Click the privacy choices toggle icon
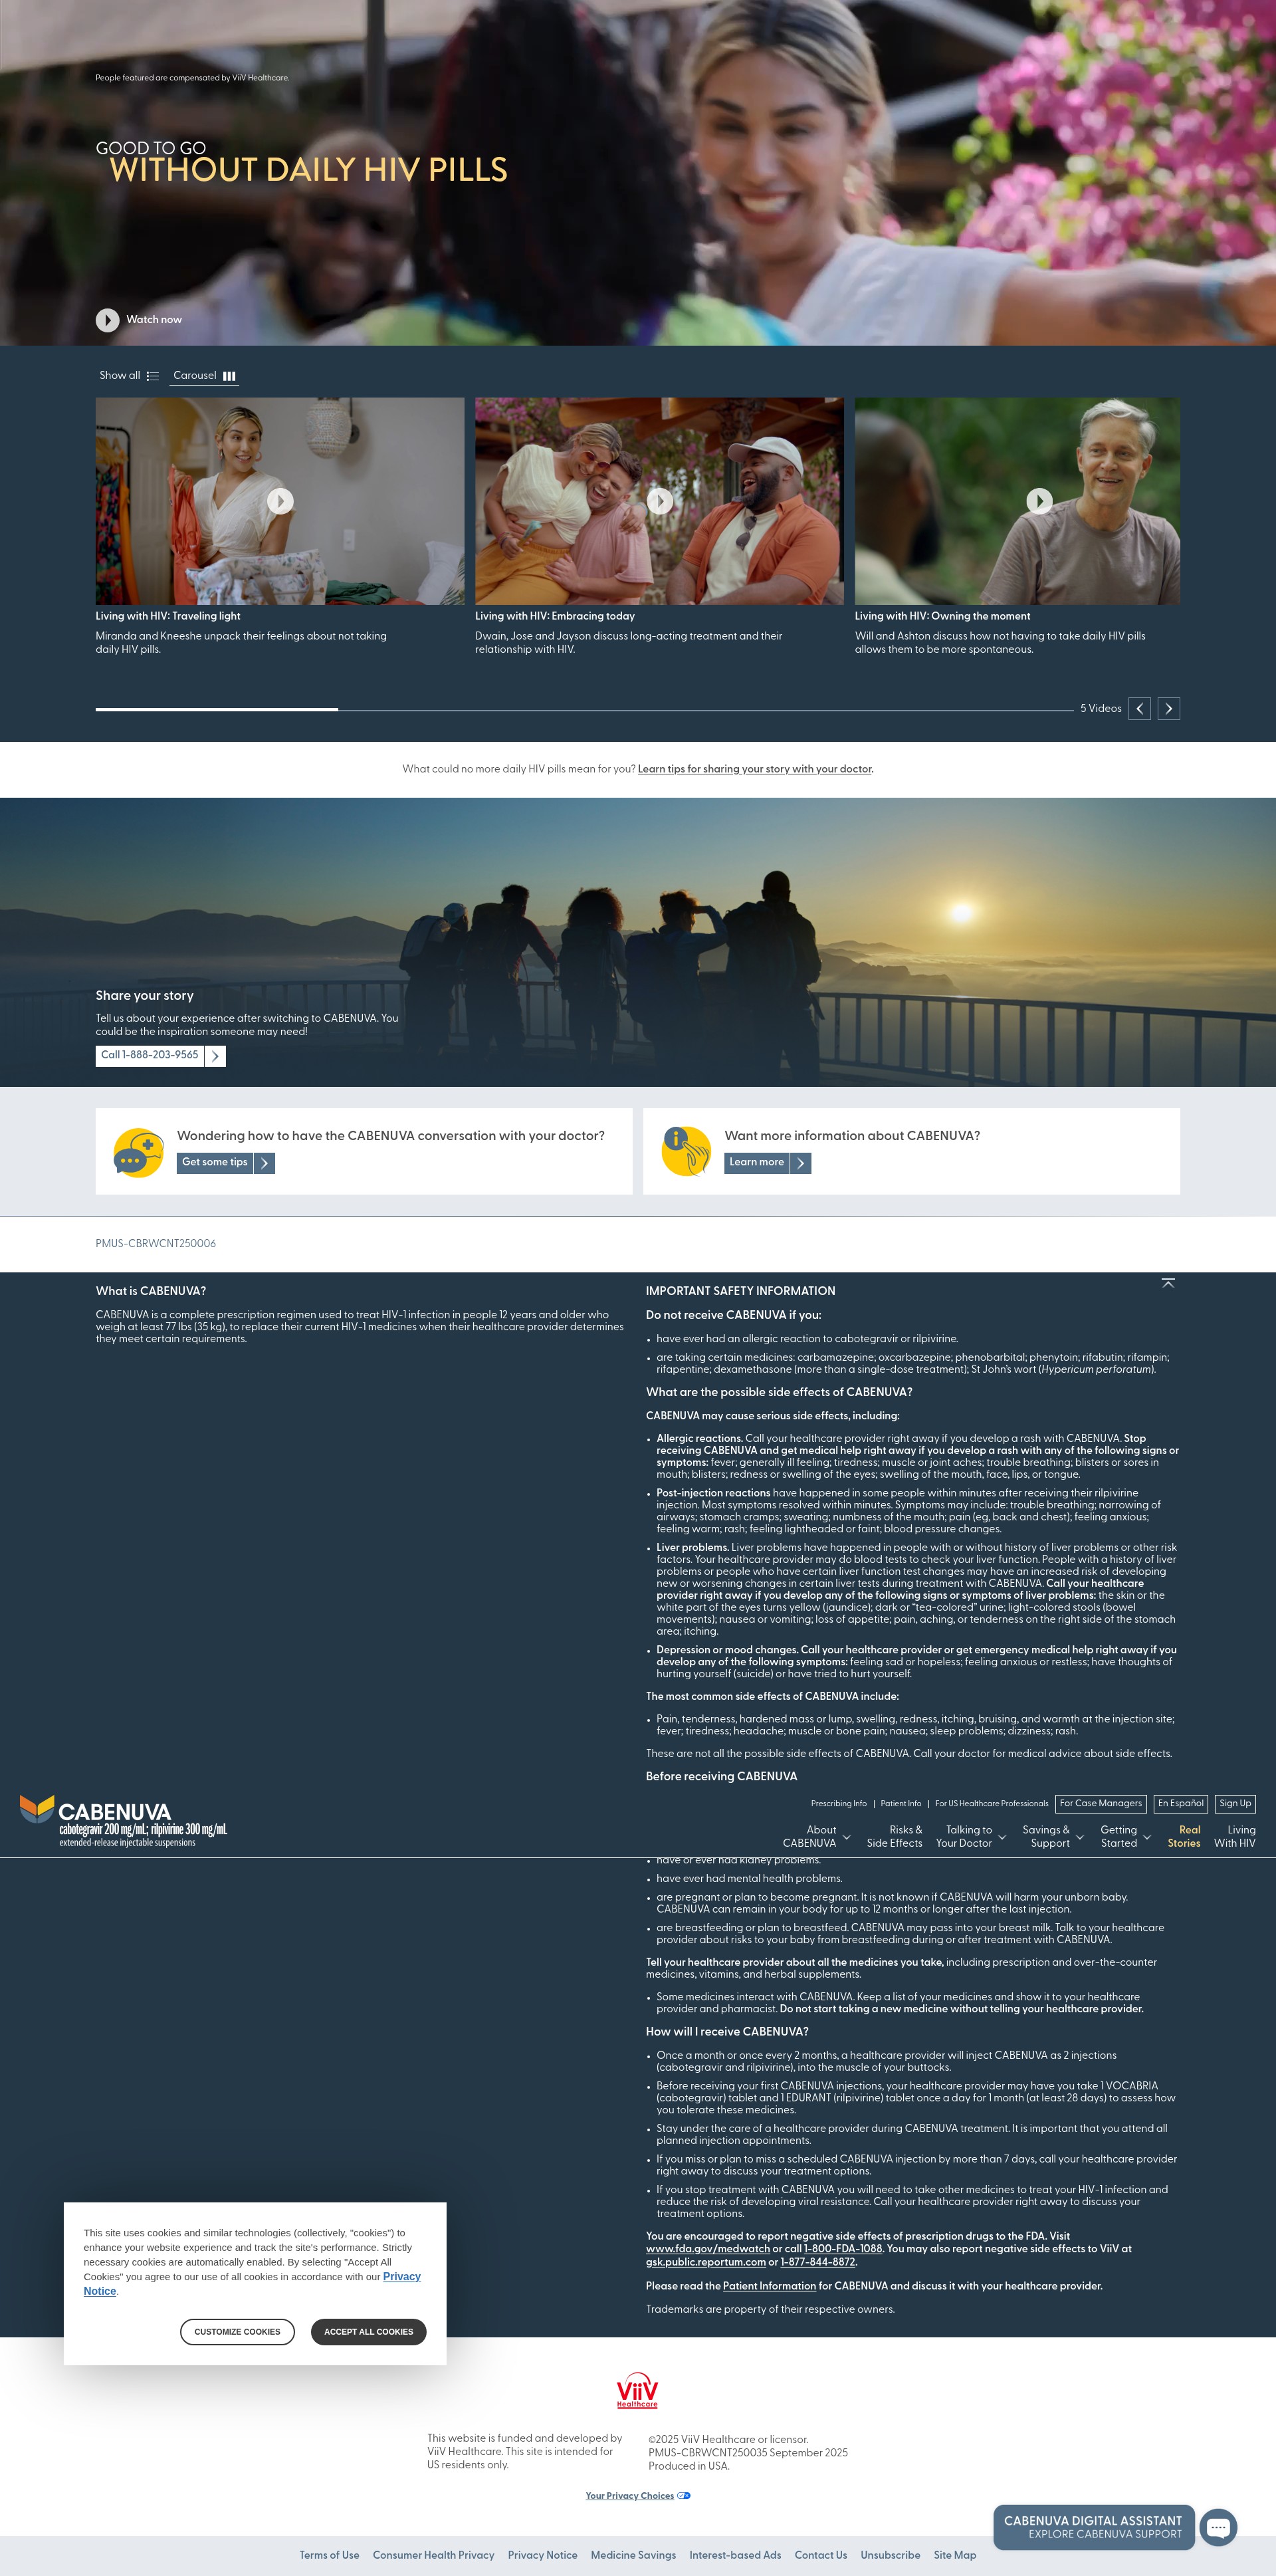1276x2576 pixels. pyautogui.click(x=684, y=2496)
